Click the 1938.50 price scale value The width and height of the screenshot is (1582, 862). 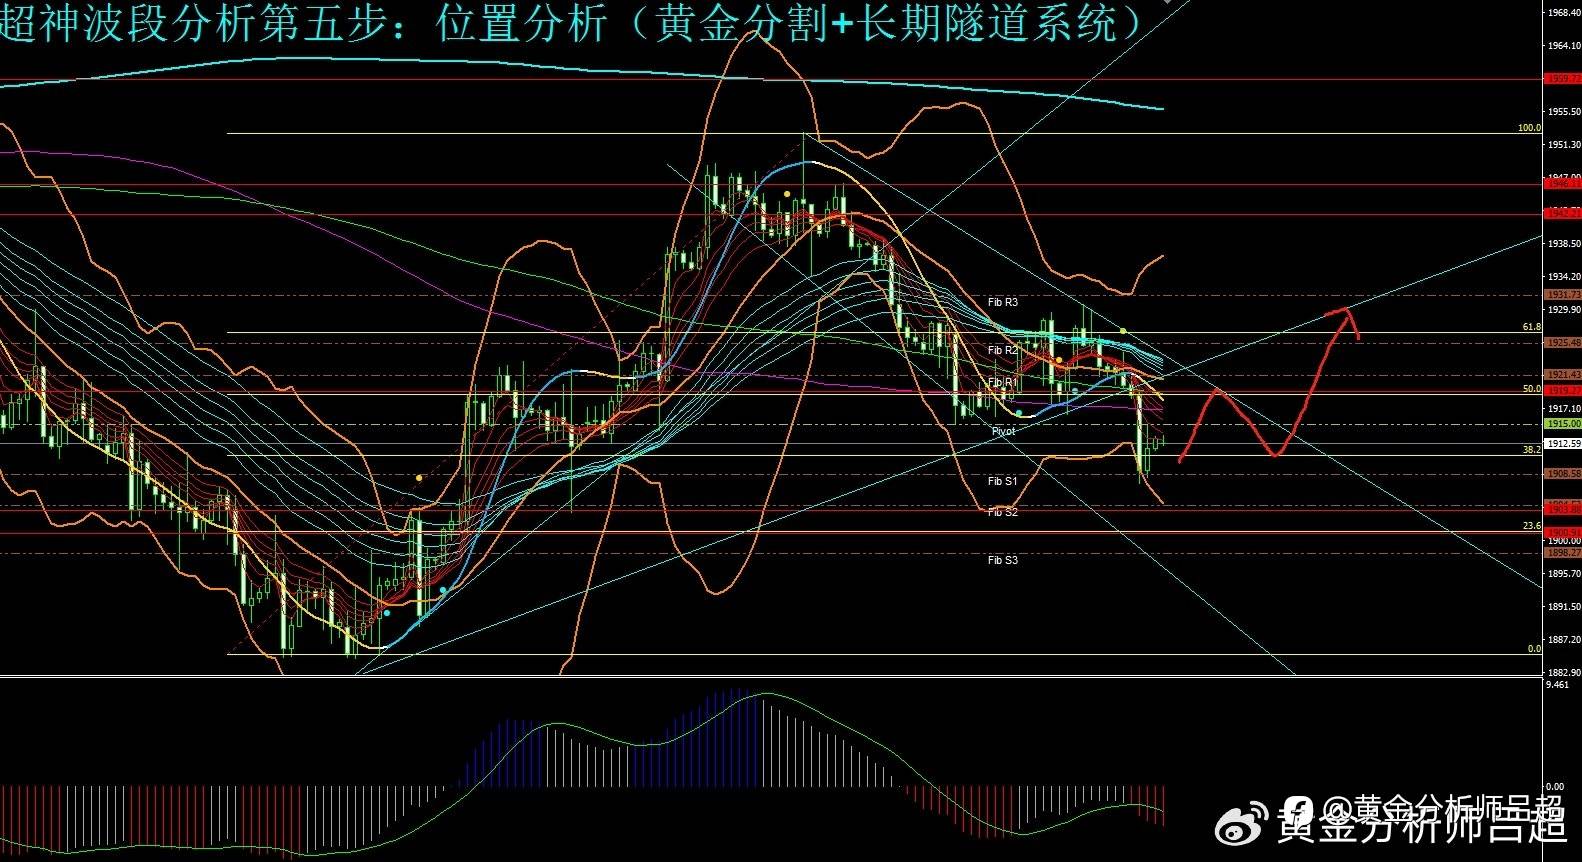pyautogui.click(x=1563, y=243)
